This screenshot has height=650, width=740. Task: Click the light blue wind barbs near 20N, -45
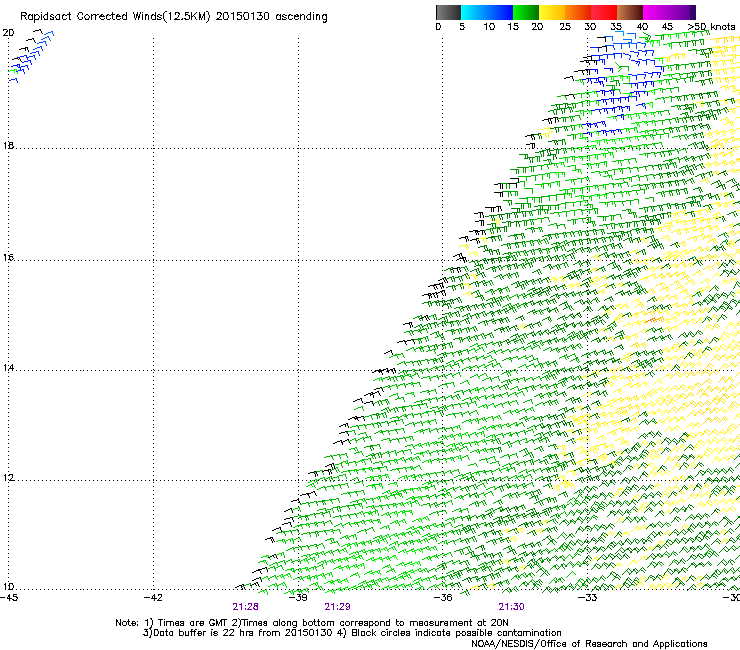[32, 57]
